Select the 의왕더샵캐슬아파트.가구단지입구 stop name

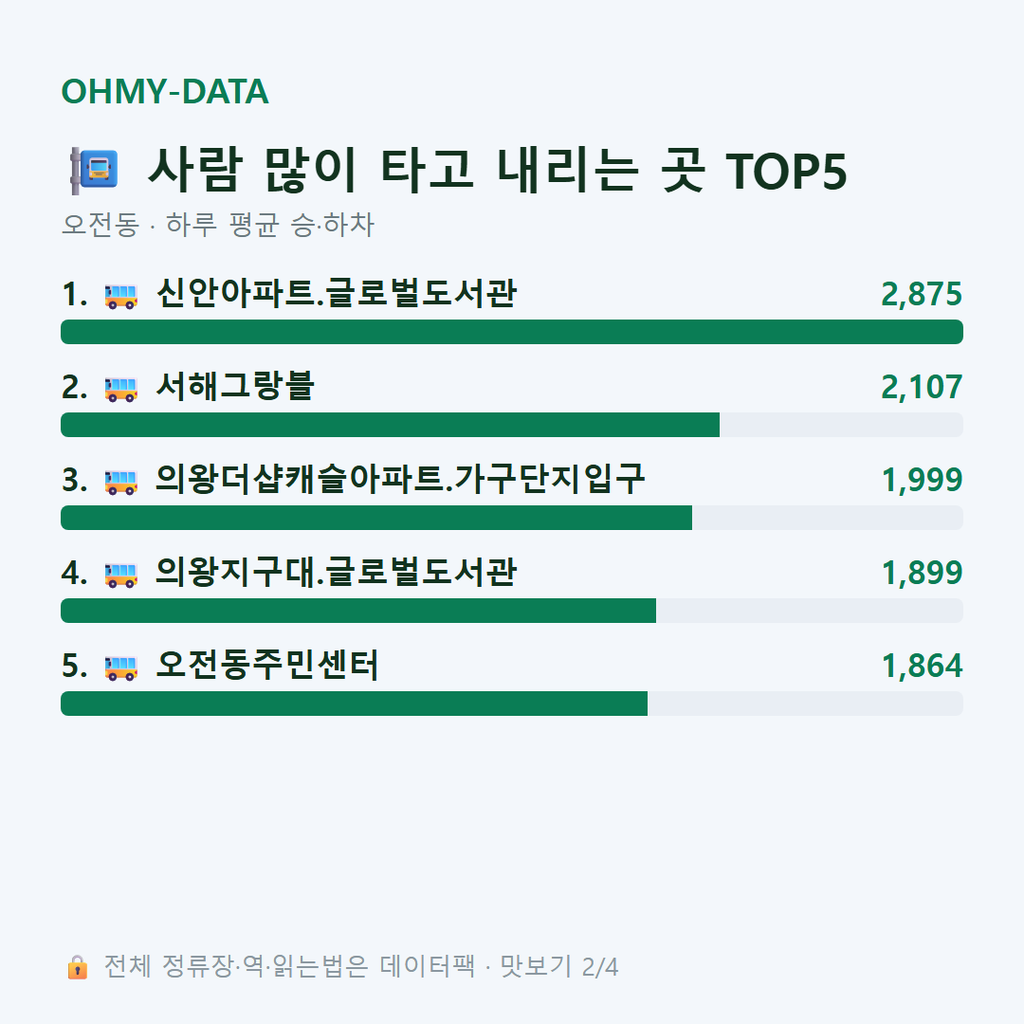click(x=400, y=479)
